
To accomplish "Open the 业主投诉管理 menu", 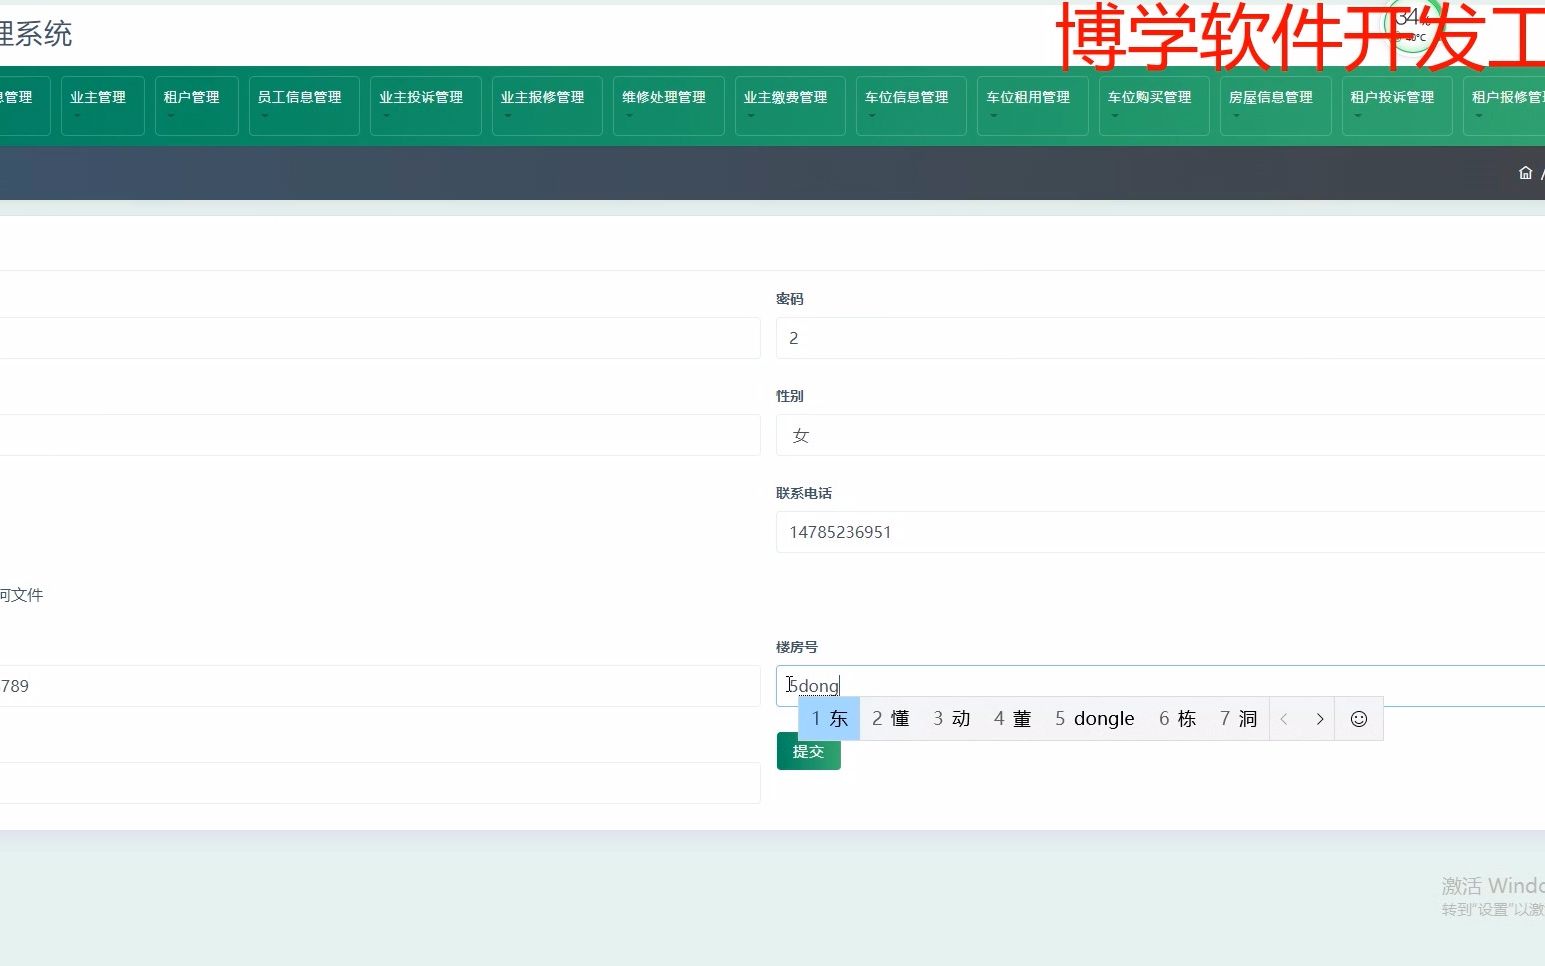I will click(425, 105).
